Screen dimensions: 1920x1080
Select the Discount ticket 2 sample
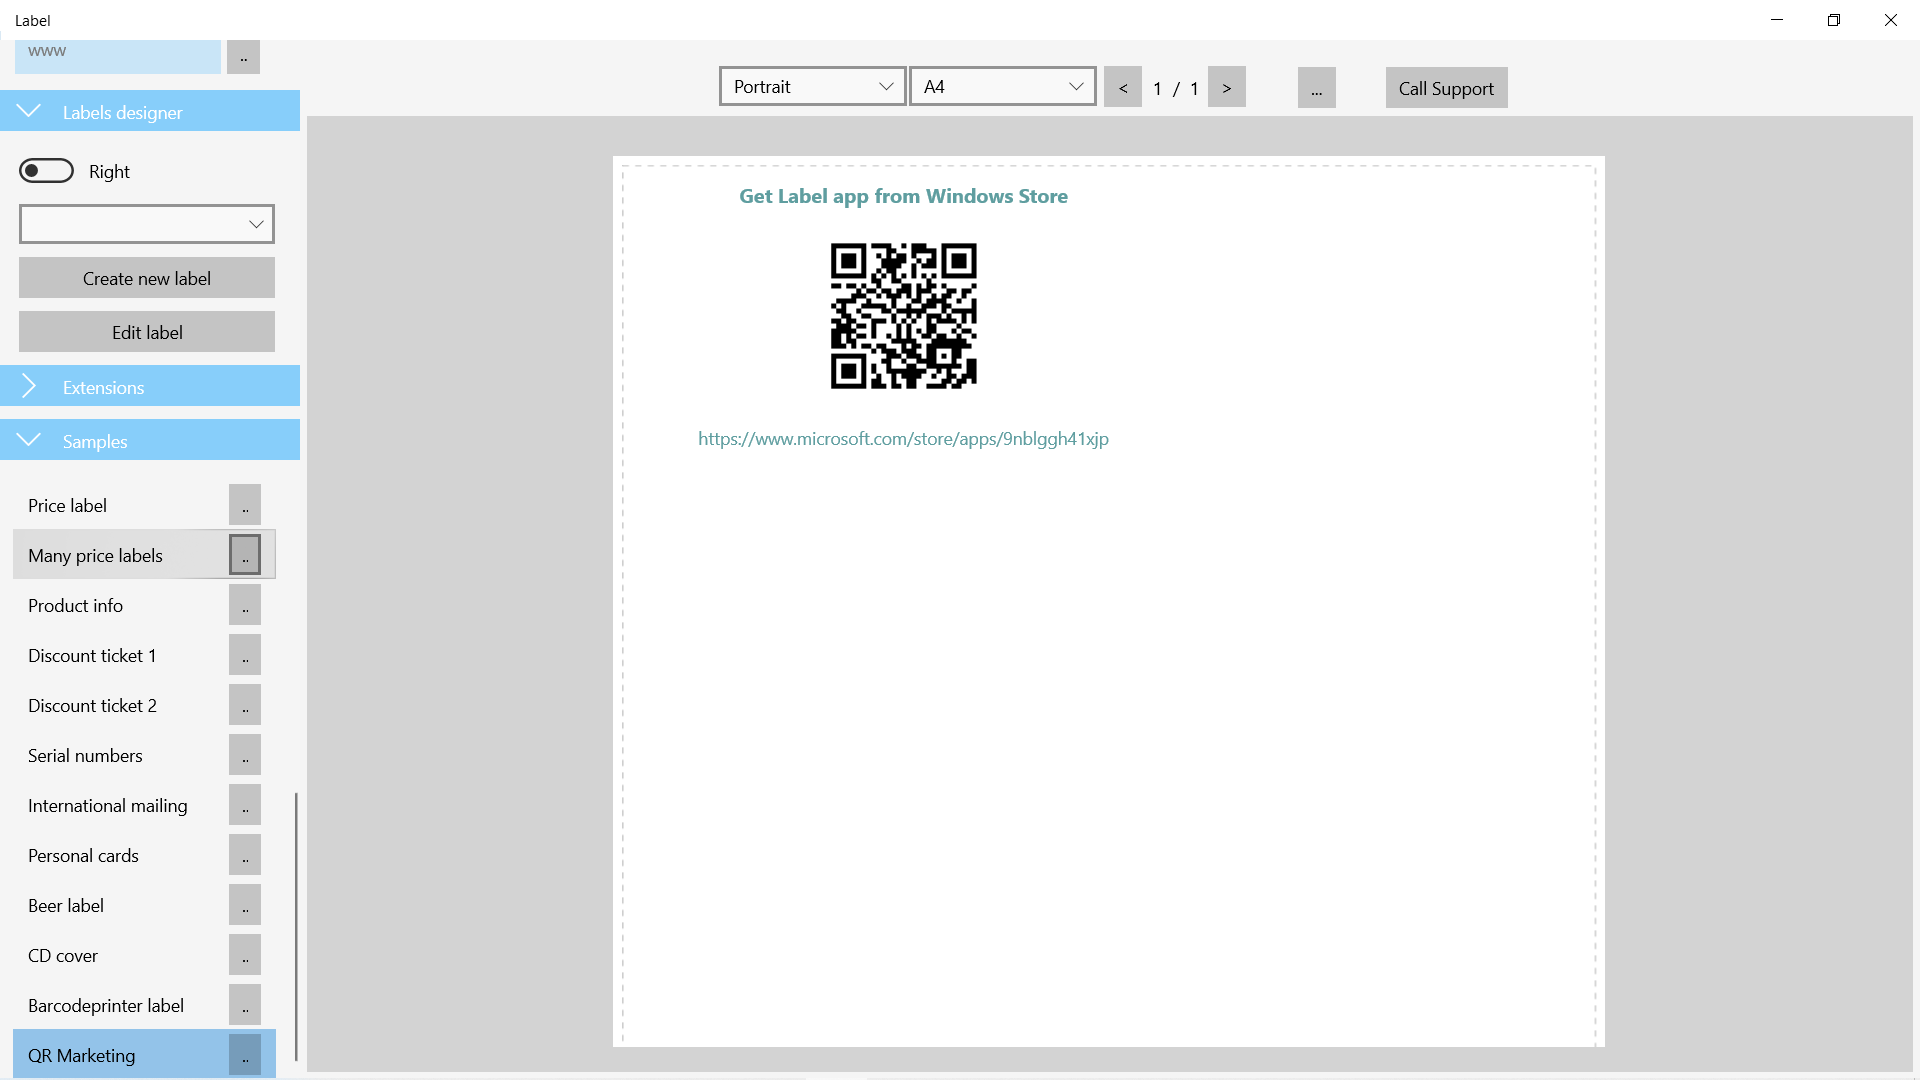[x=92, y=705]
